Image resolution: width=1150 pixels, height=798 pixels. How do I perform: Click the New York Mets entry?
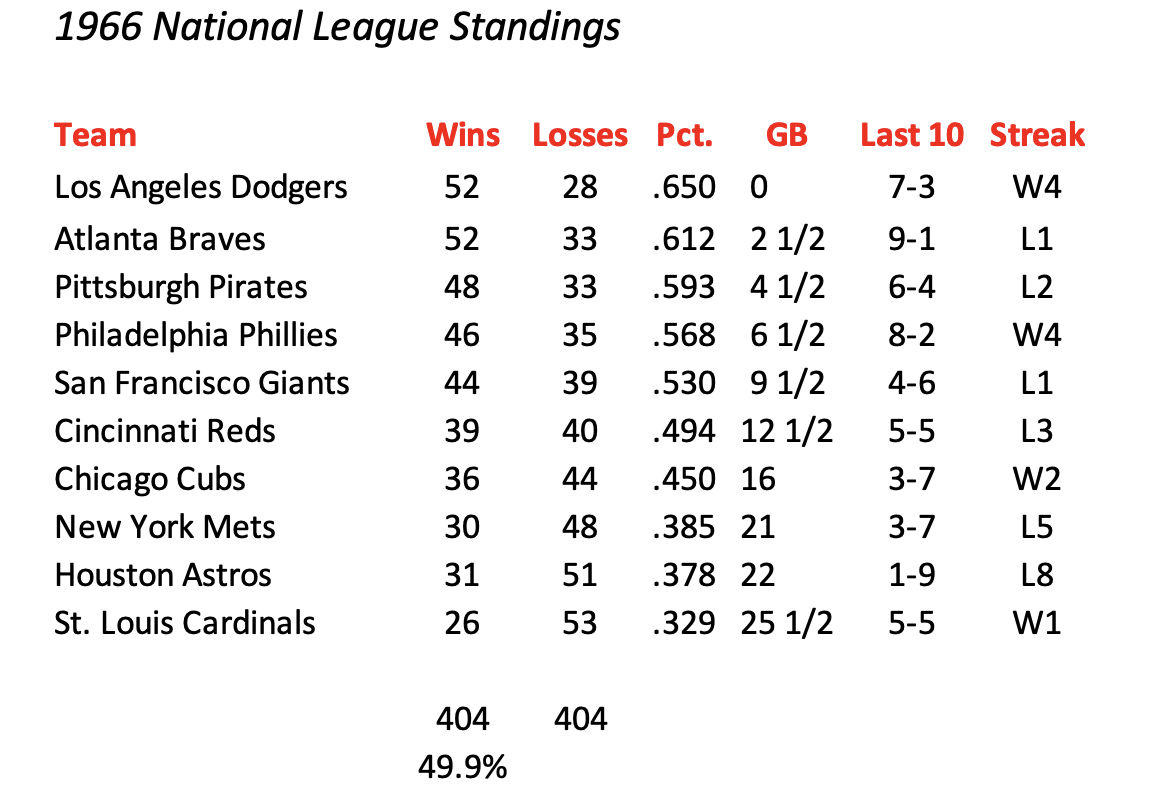pos(165,527)
